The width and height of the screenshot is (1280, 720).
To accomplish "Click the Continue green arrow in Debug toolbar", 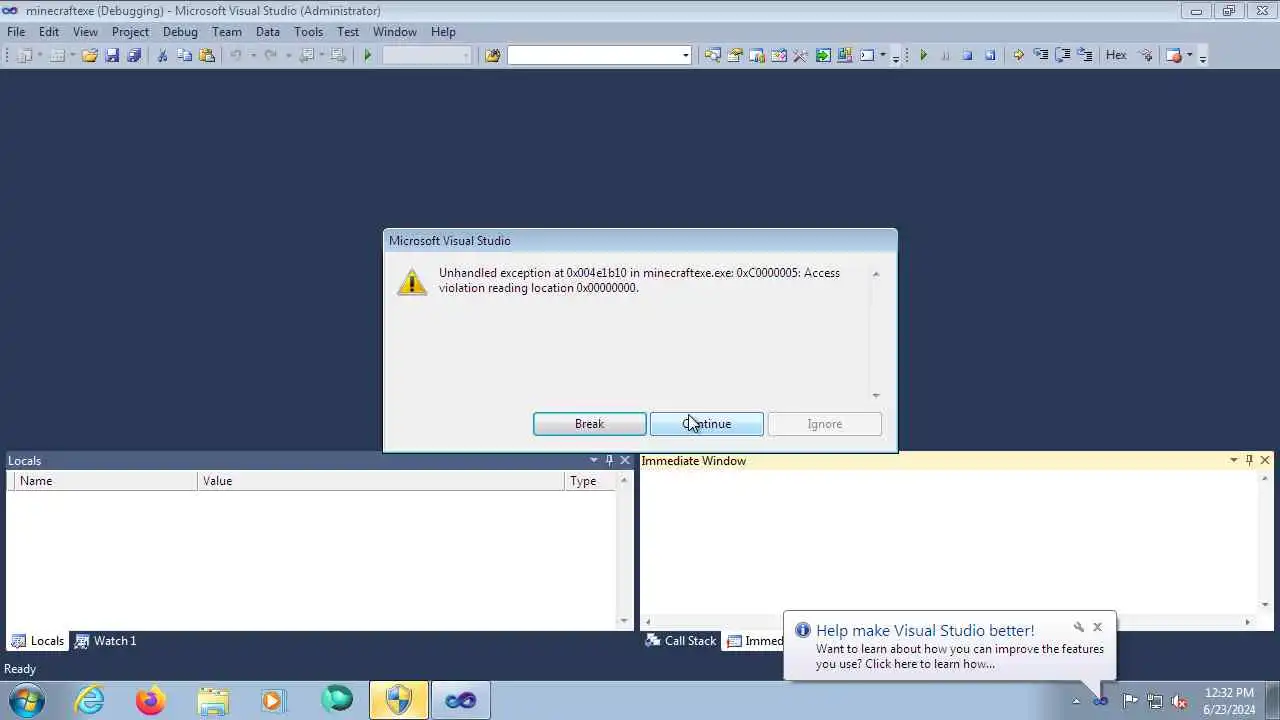I will click(x=923, y=55).
